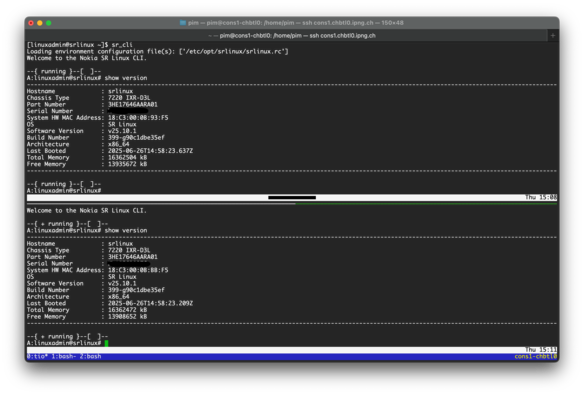Select the tab titled ssh cons1.chbtl0.ipng.ch
Viewport: 584px width, 395px height.
pos(292,35)
